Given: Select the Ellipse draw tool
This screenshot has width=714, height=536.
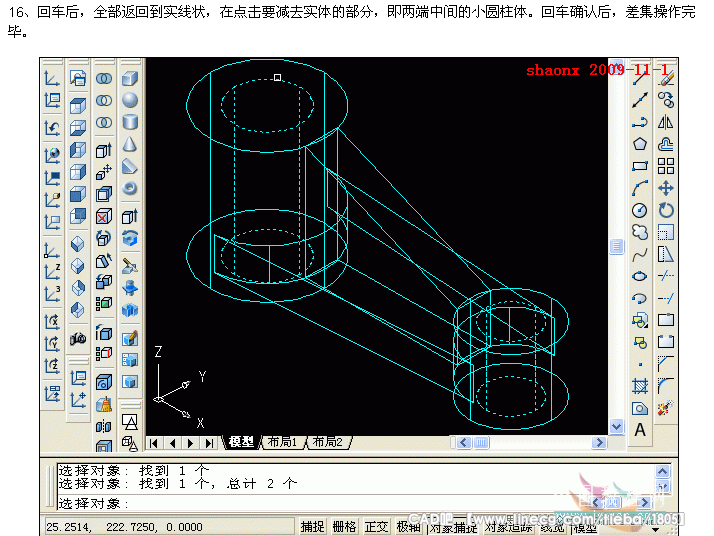Looking at the screenshot, I should click(x=640, y=276).
